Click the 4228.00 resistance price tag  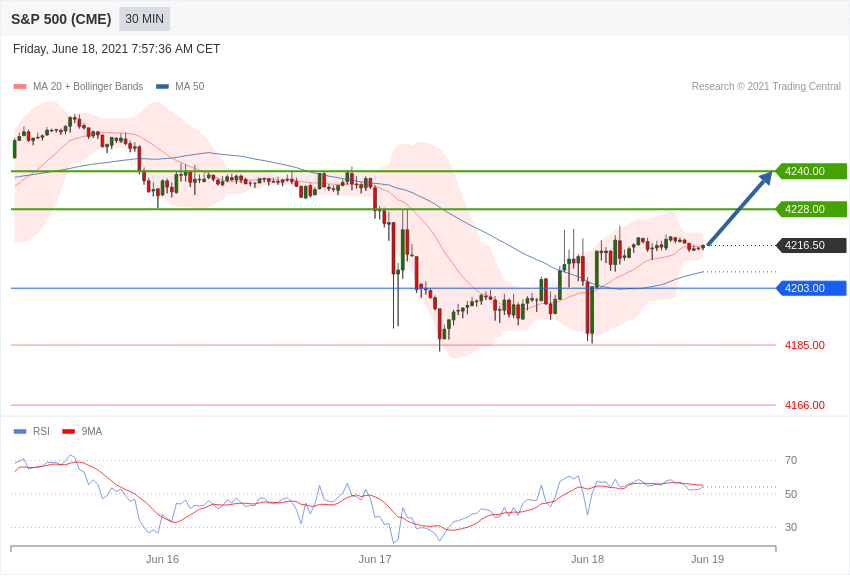pyautogui.click(x=811, y=209)
